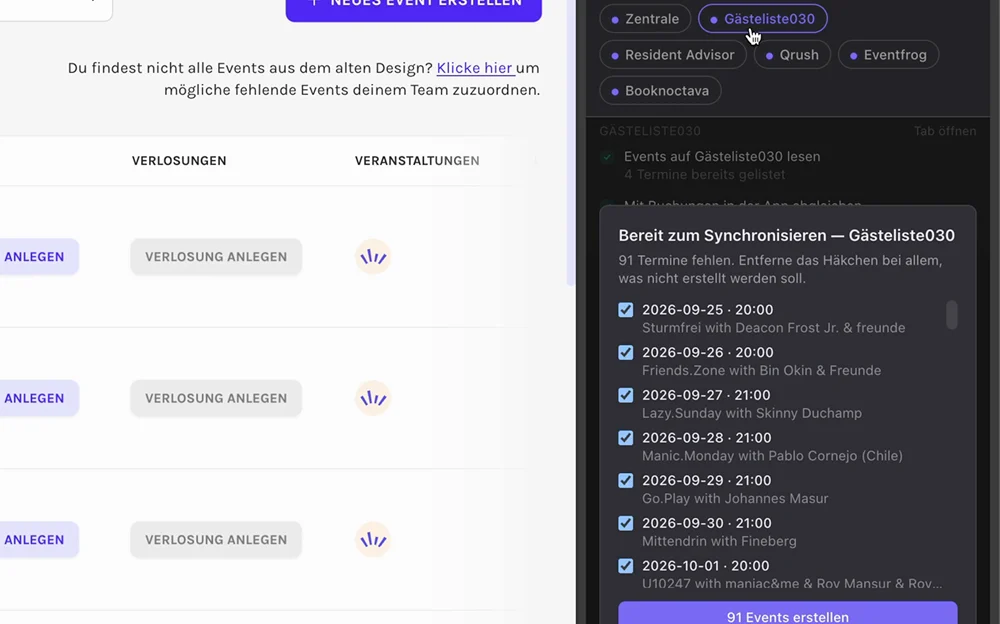
Task: Click Neues Event erstellen button
Action: [414, 9]
